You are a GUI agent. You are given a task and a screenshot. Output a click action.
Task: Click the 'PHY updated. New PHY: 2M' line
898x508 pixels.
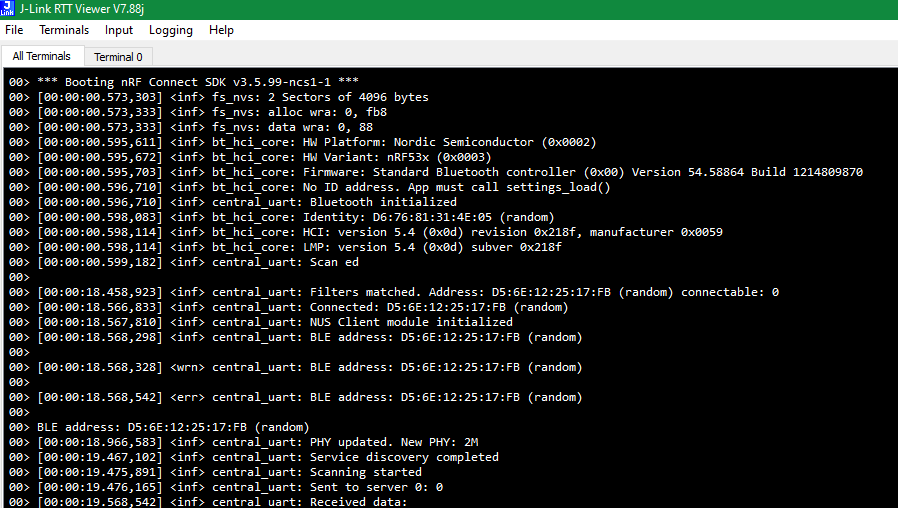[x=243, y=442]
